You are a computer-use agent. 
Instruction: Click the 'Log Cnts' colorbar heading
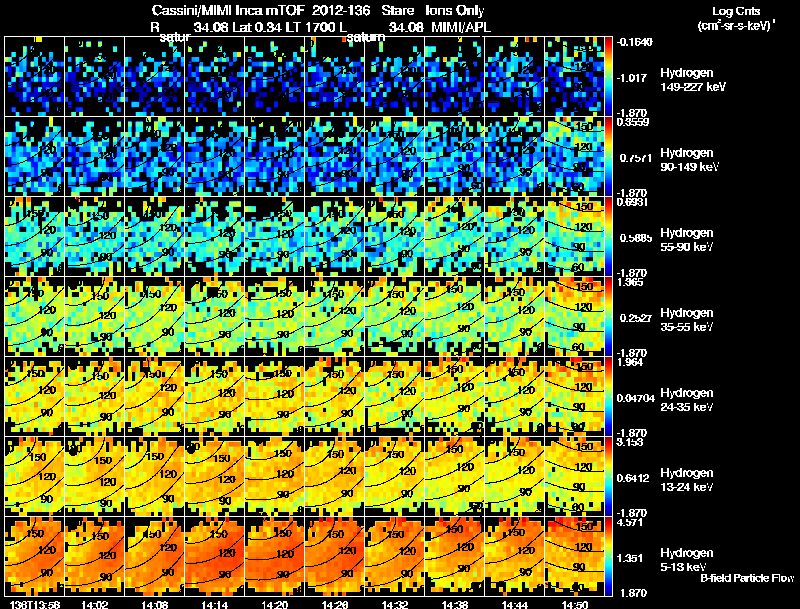[x=735, y=11]
